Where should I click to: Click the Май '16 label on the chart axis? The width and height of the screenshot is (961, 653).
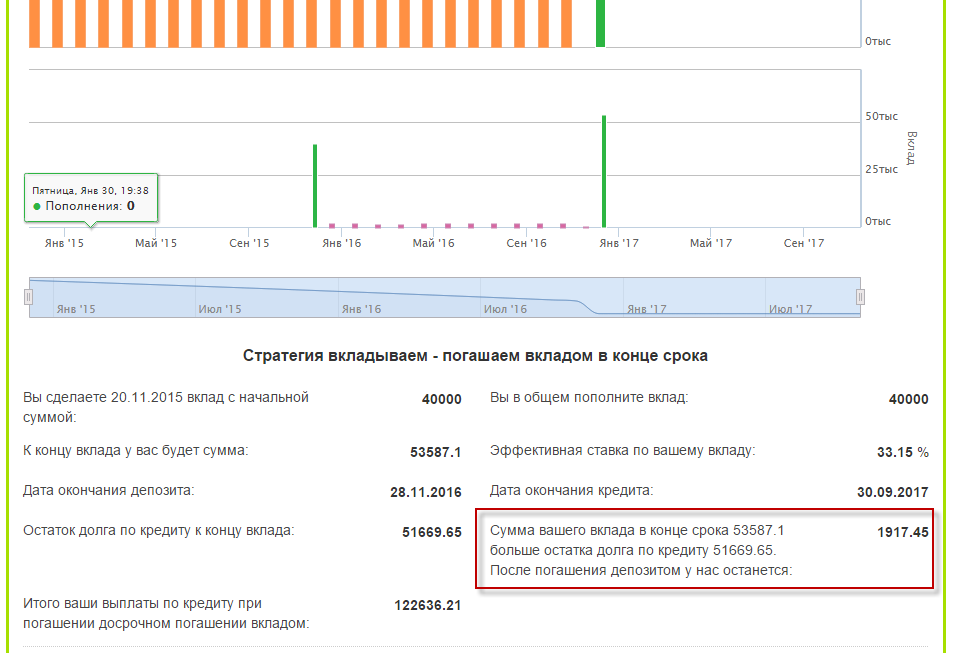pyautogui.click(x=433, y=243)
